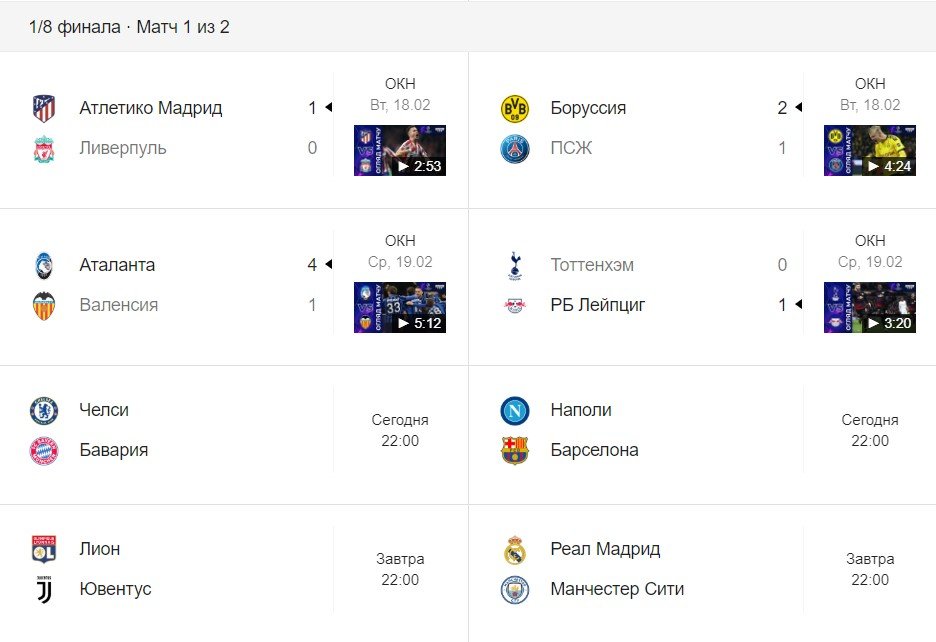Viewport: 936px width, 642px height.
Task: Click the Наполи club crest
Action: pyautogui.click(x=514, y=410)
